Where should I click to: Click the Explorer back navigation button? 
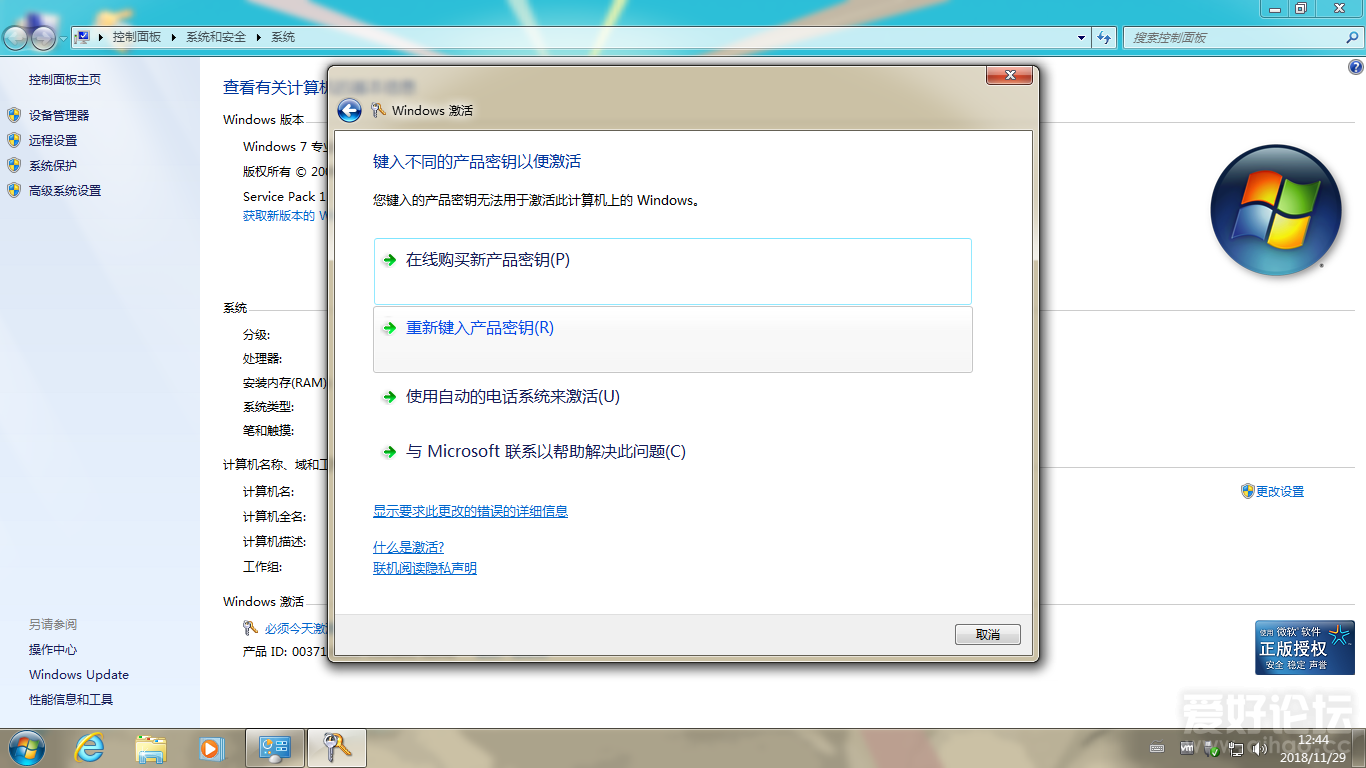coord(16,38)
